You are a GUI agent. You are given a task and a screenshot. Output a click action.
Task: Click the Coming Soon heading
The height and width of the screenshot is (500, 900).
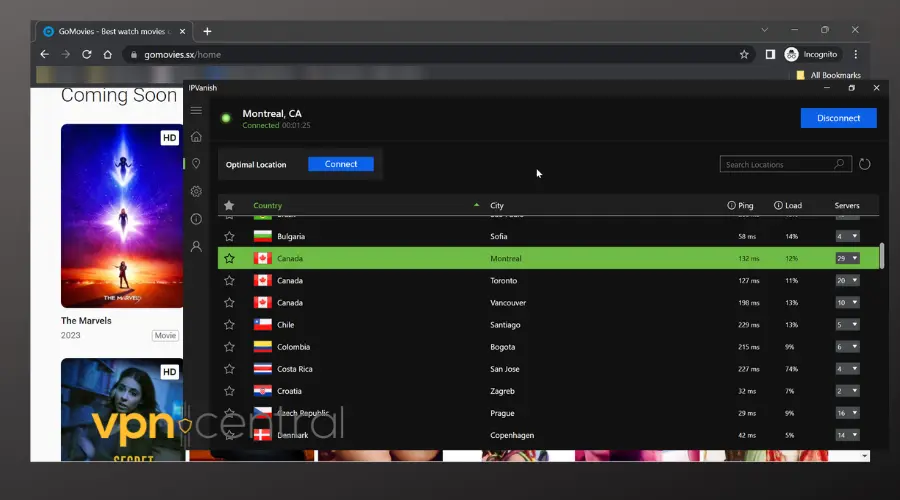tap(119, 95)
